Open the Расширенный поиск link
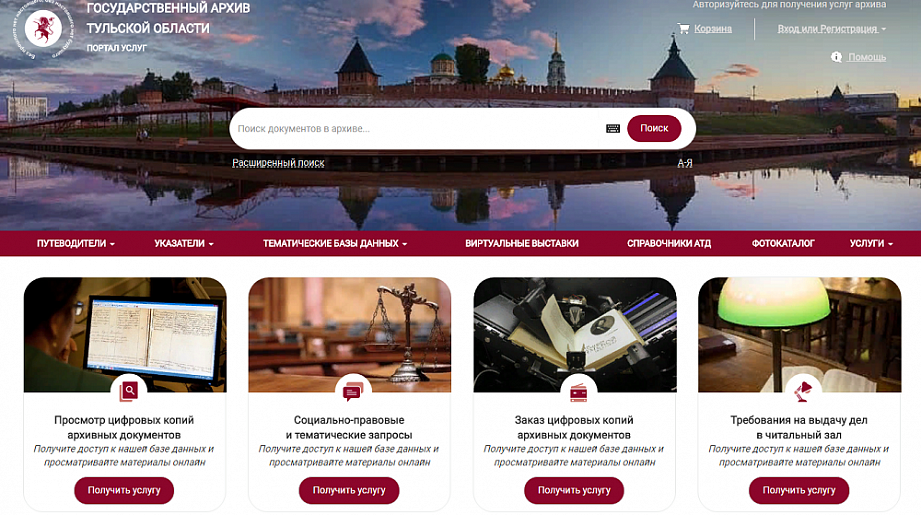Screen dimensions: 921x515 (278, 163)
